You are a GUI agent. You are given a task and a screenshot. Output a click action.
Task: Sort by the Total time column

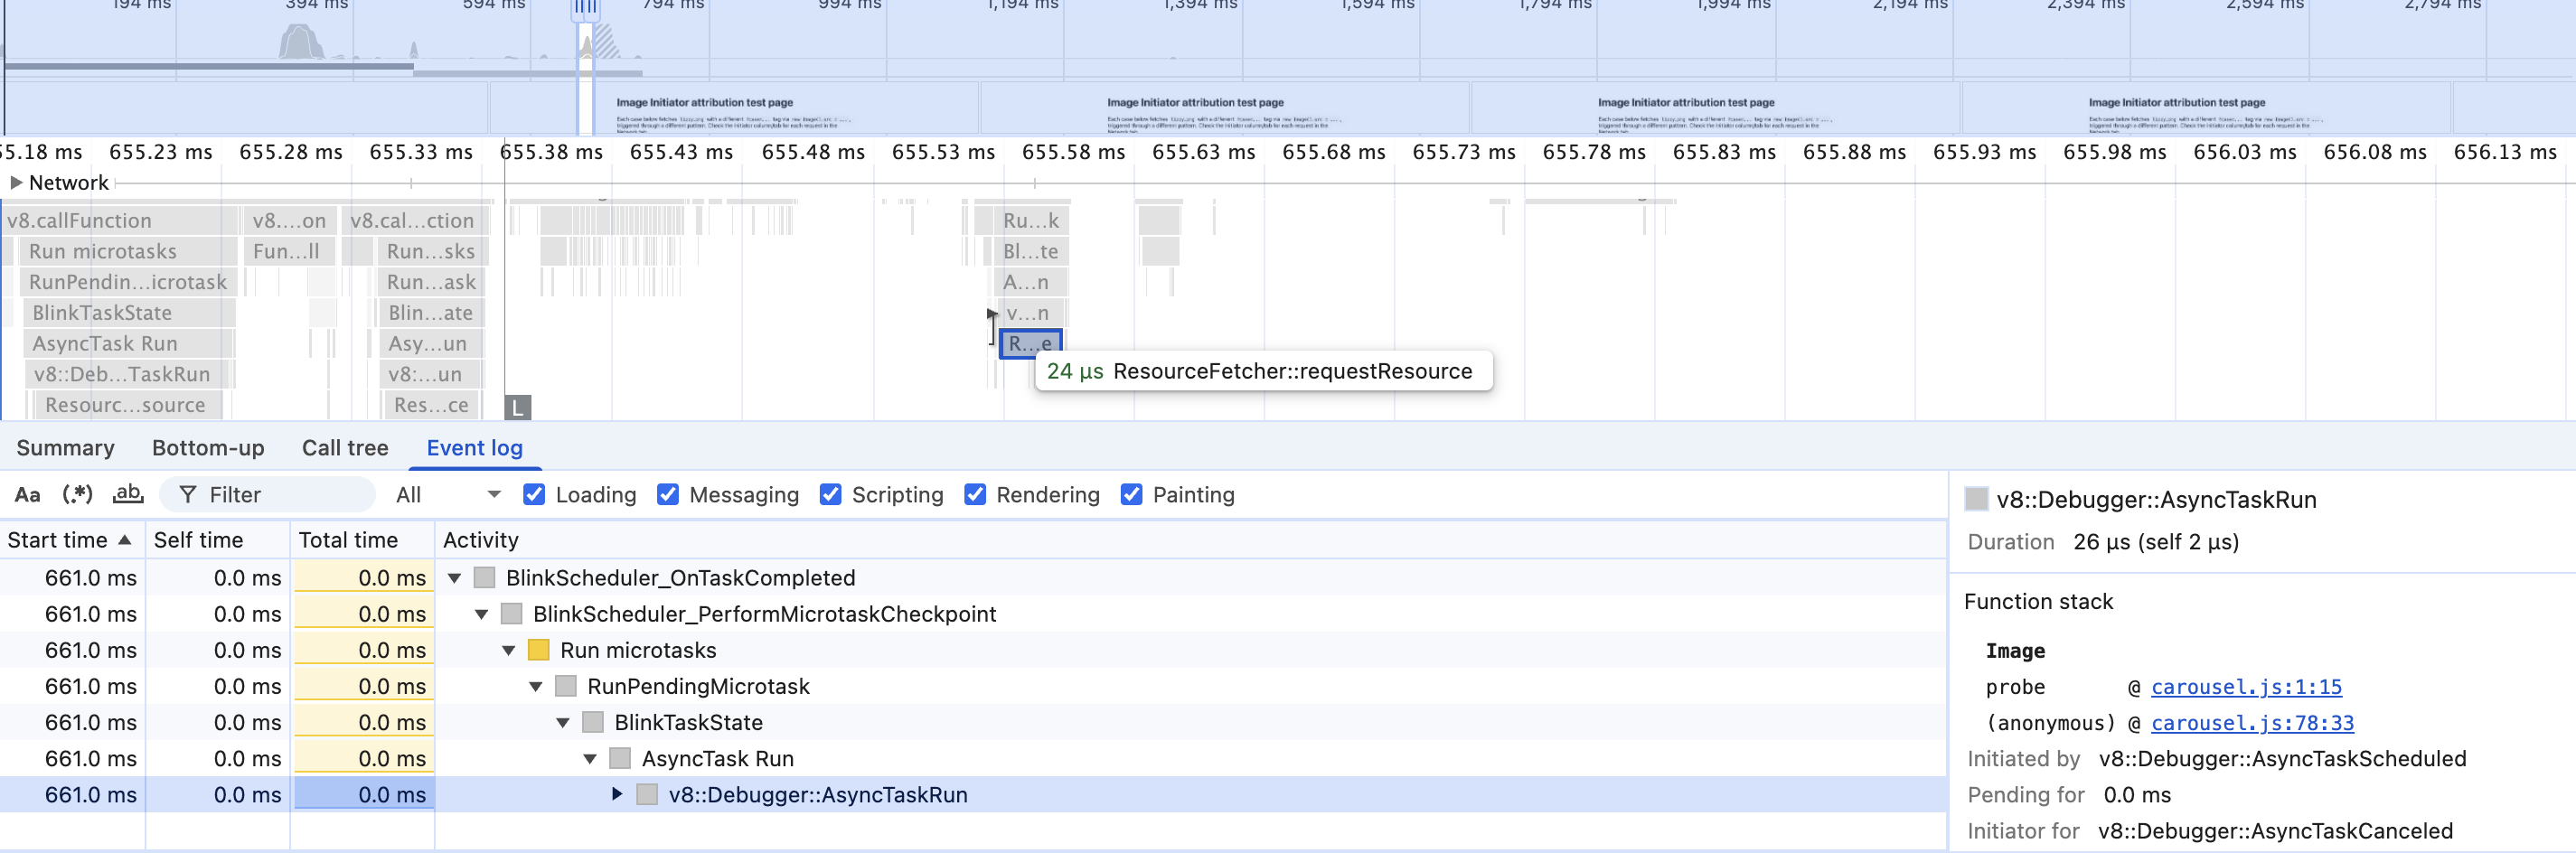[363, 540]
